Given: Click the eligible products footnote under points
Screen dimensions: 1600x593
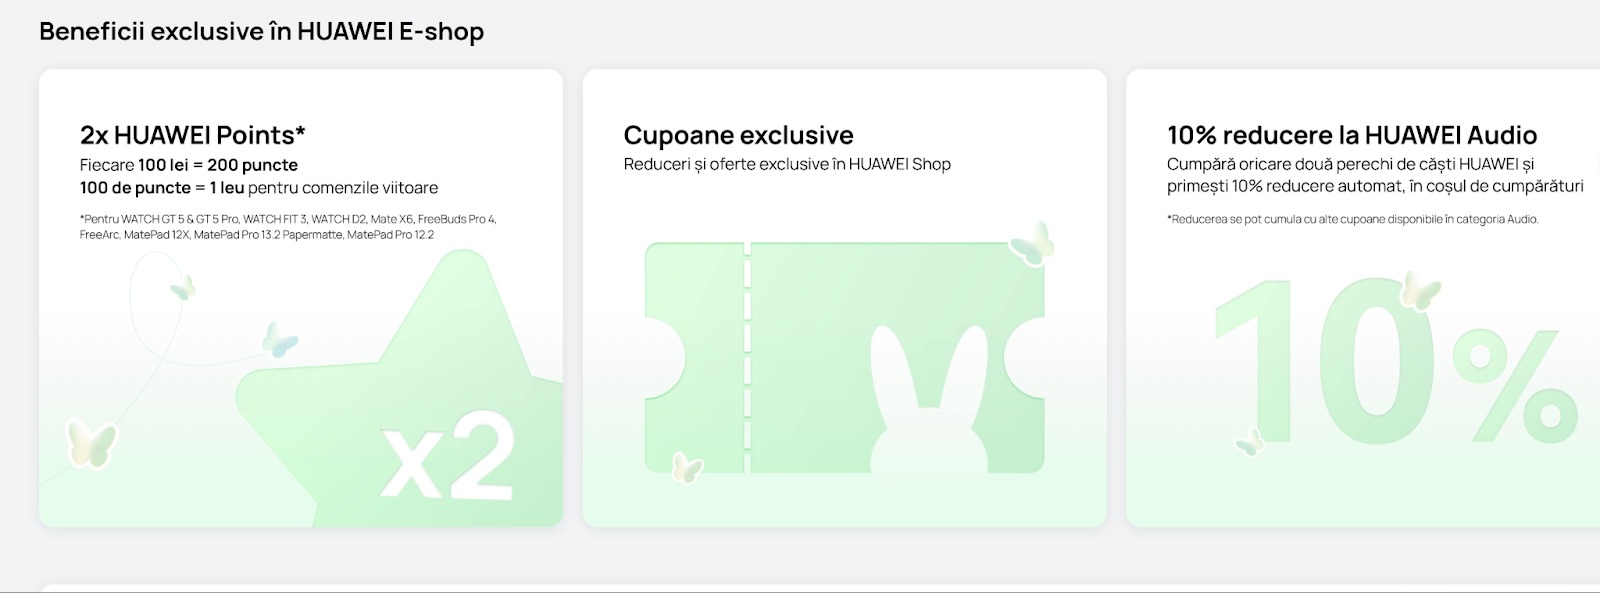Looking at the screenshot, I should click(x=288, y=227).
